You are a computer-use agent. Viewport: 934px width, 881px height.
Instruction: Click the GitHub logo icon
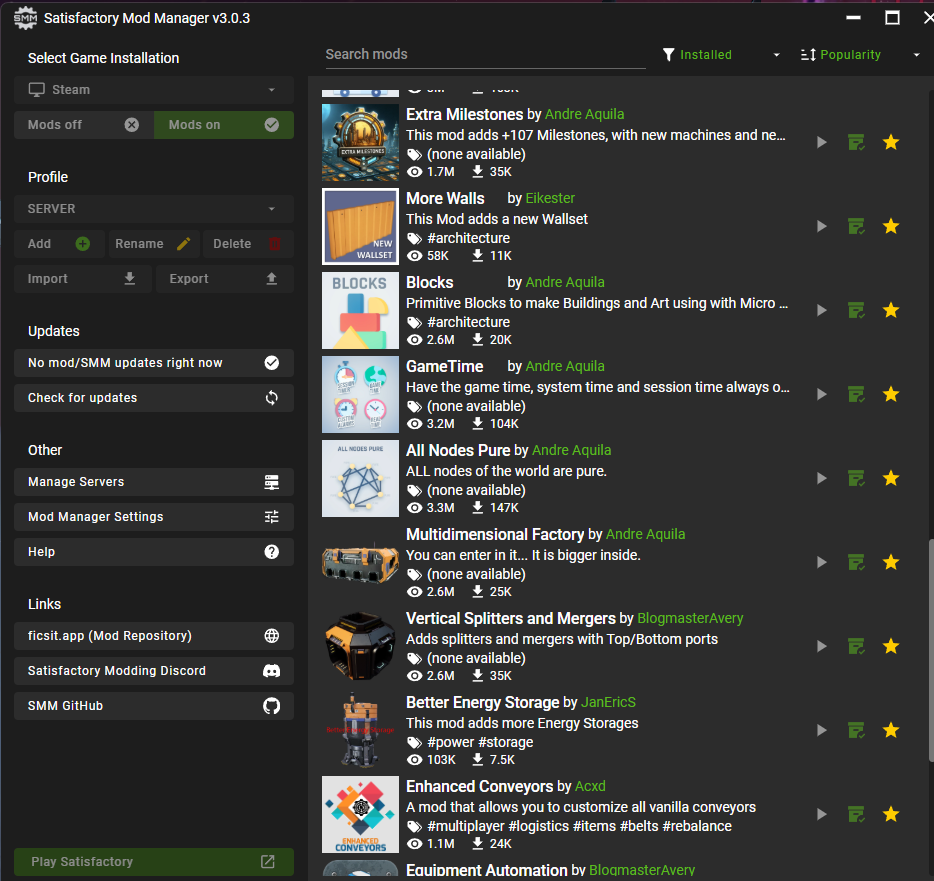coord(272,706)
